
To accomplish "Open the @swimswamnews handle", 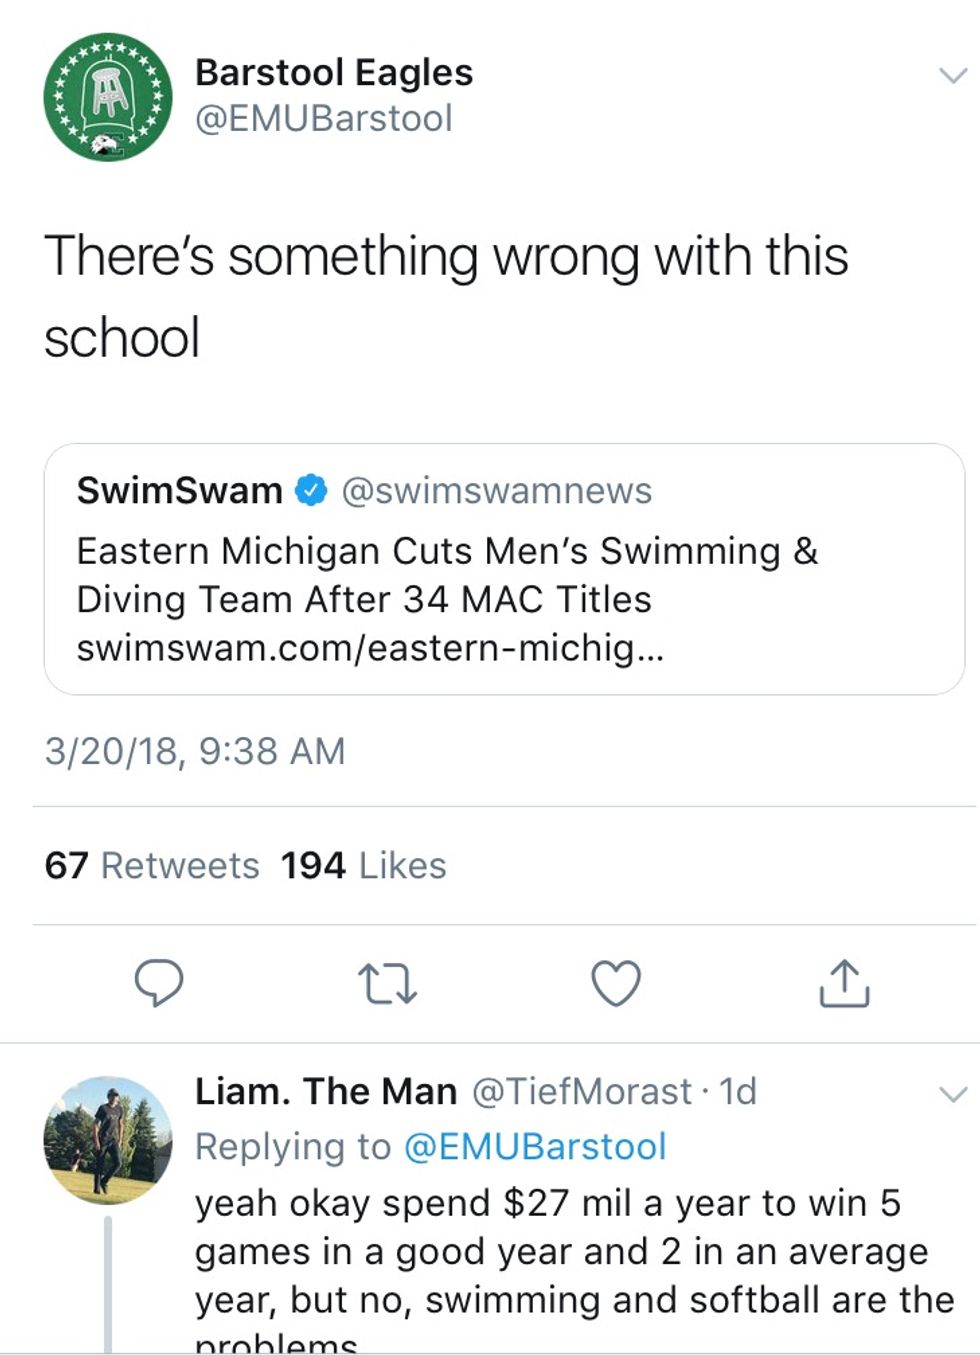I will pyautogui.click(x=497, y=491).
